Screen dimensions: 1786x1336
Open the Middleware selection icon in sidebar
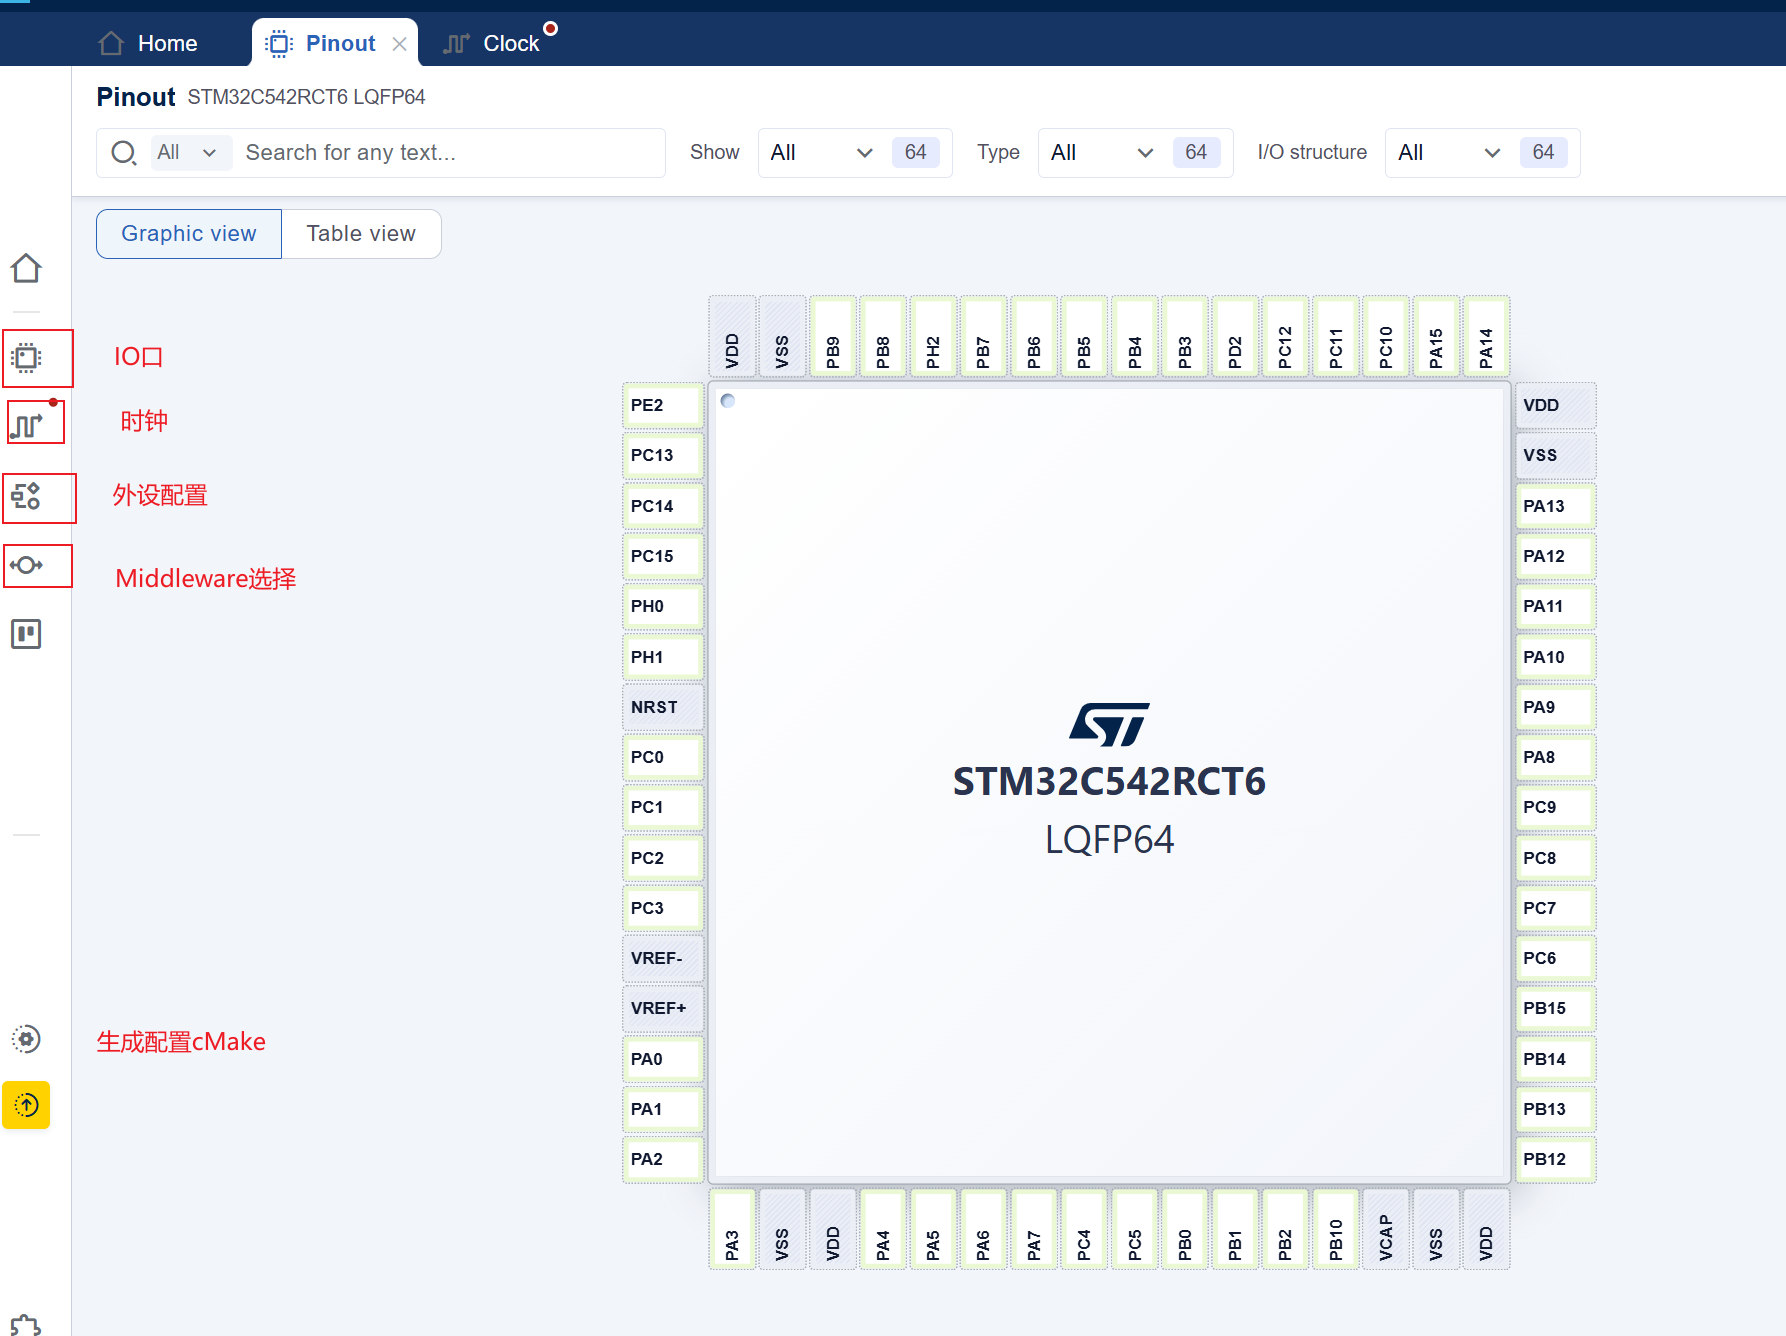point(26,565)
